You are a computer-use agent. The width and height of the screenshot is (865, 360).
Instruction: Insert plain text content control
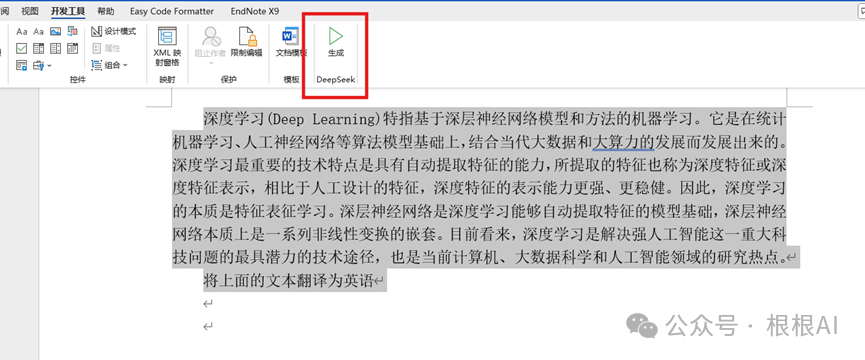pos(38,31)
